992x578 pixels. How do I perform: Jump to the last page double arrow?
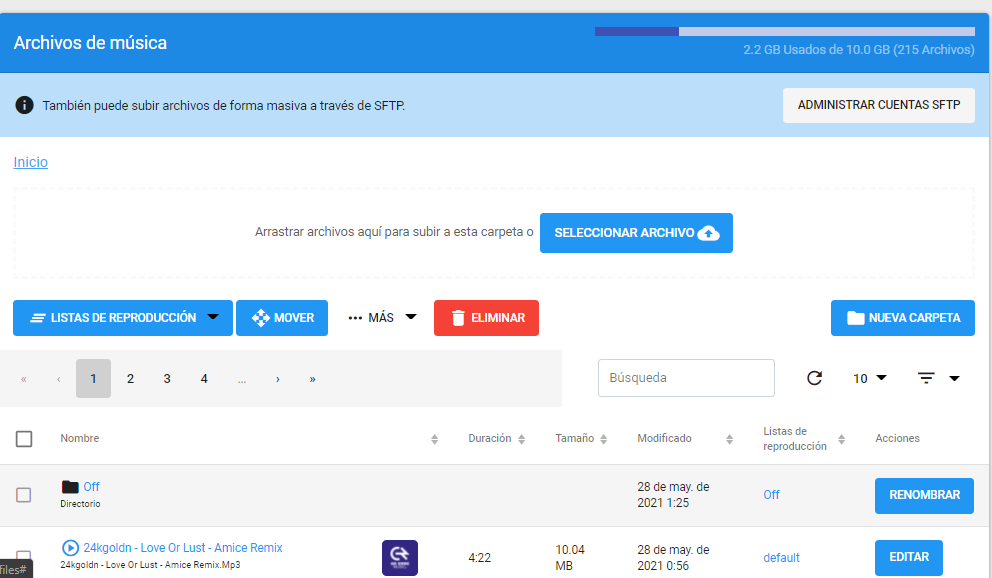point(313,379)
